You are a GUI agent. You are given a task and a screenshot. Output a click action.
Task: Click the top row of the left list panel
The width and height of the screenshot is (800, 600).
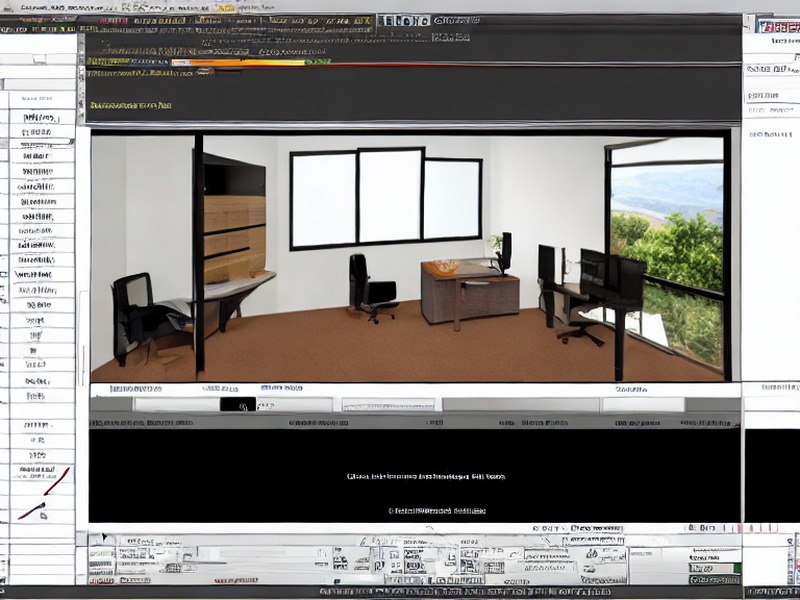click(x=42, y=99)
